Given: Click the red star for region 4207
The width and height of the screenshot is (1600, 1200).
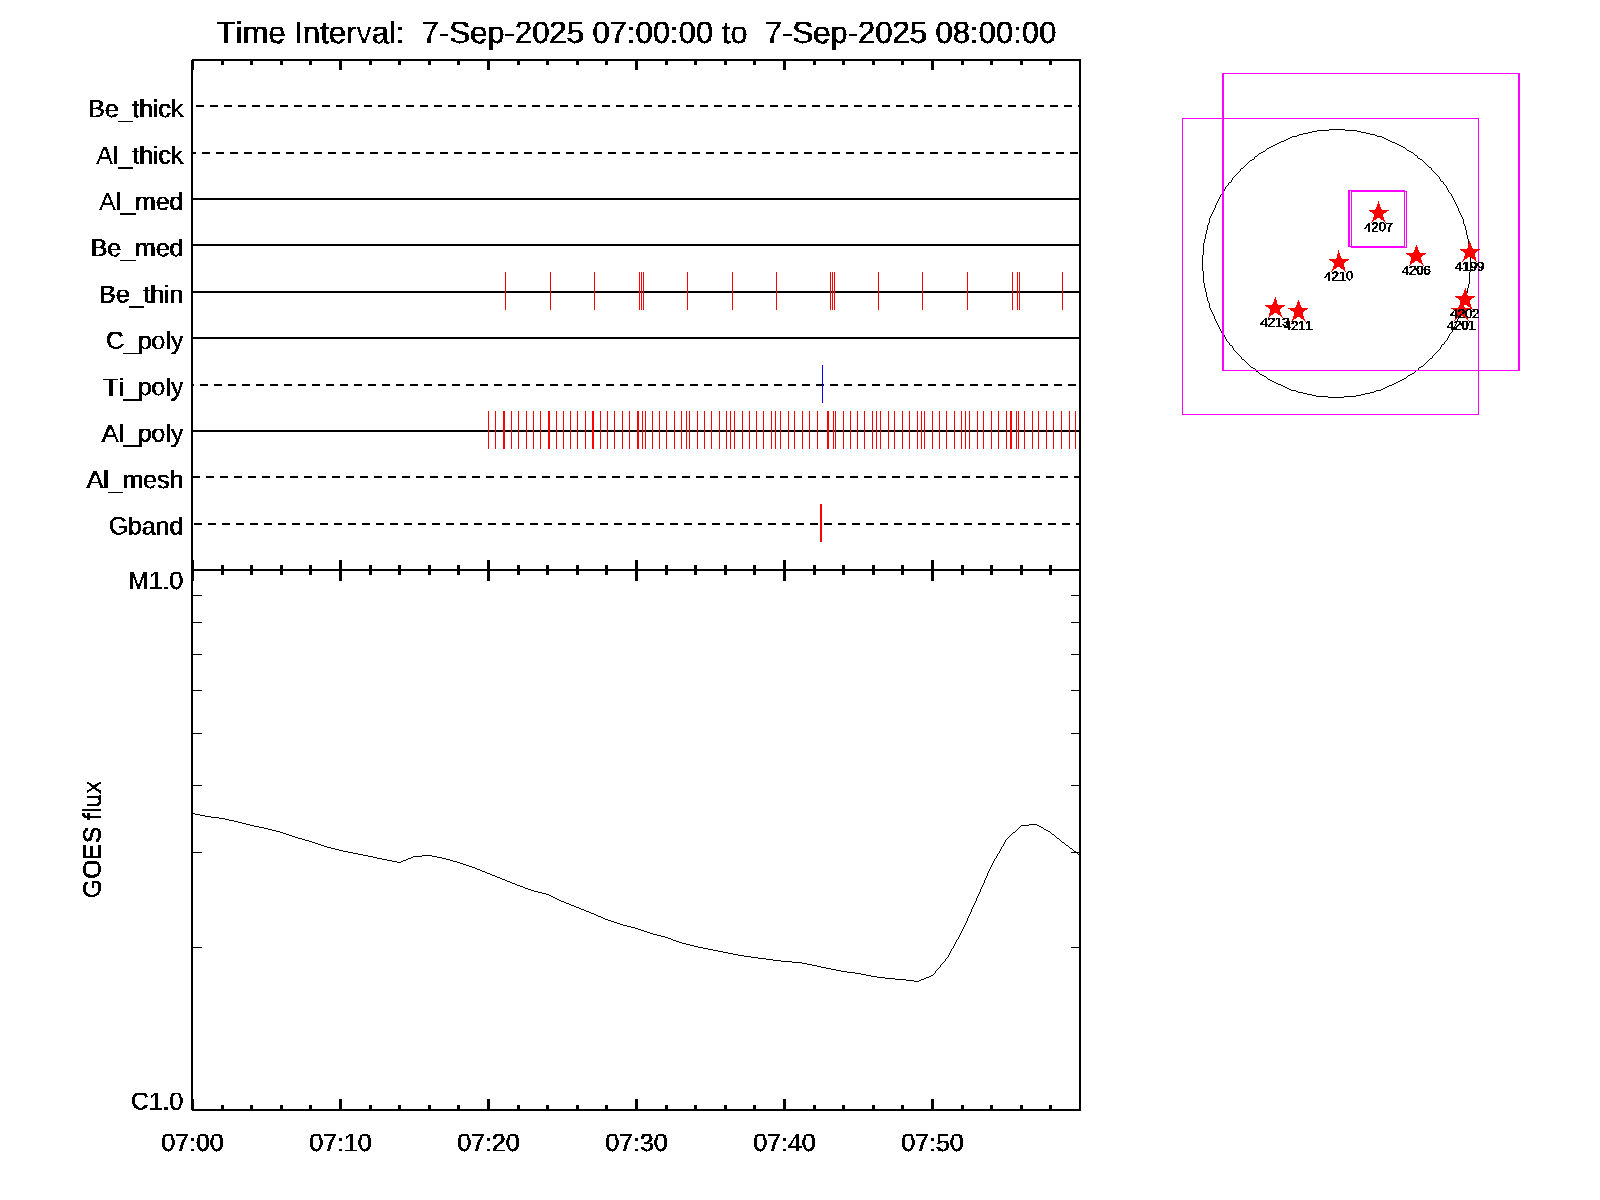Looking at the screenshot, I should pyautogui.click(x=1378, y=213).
